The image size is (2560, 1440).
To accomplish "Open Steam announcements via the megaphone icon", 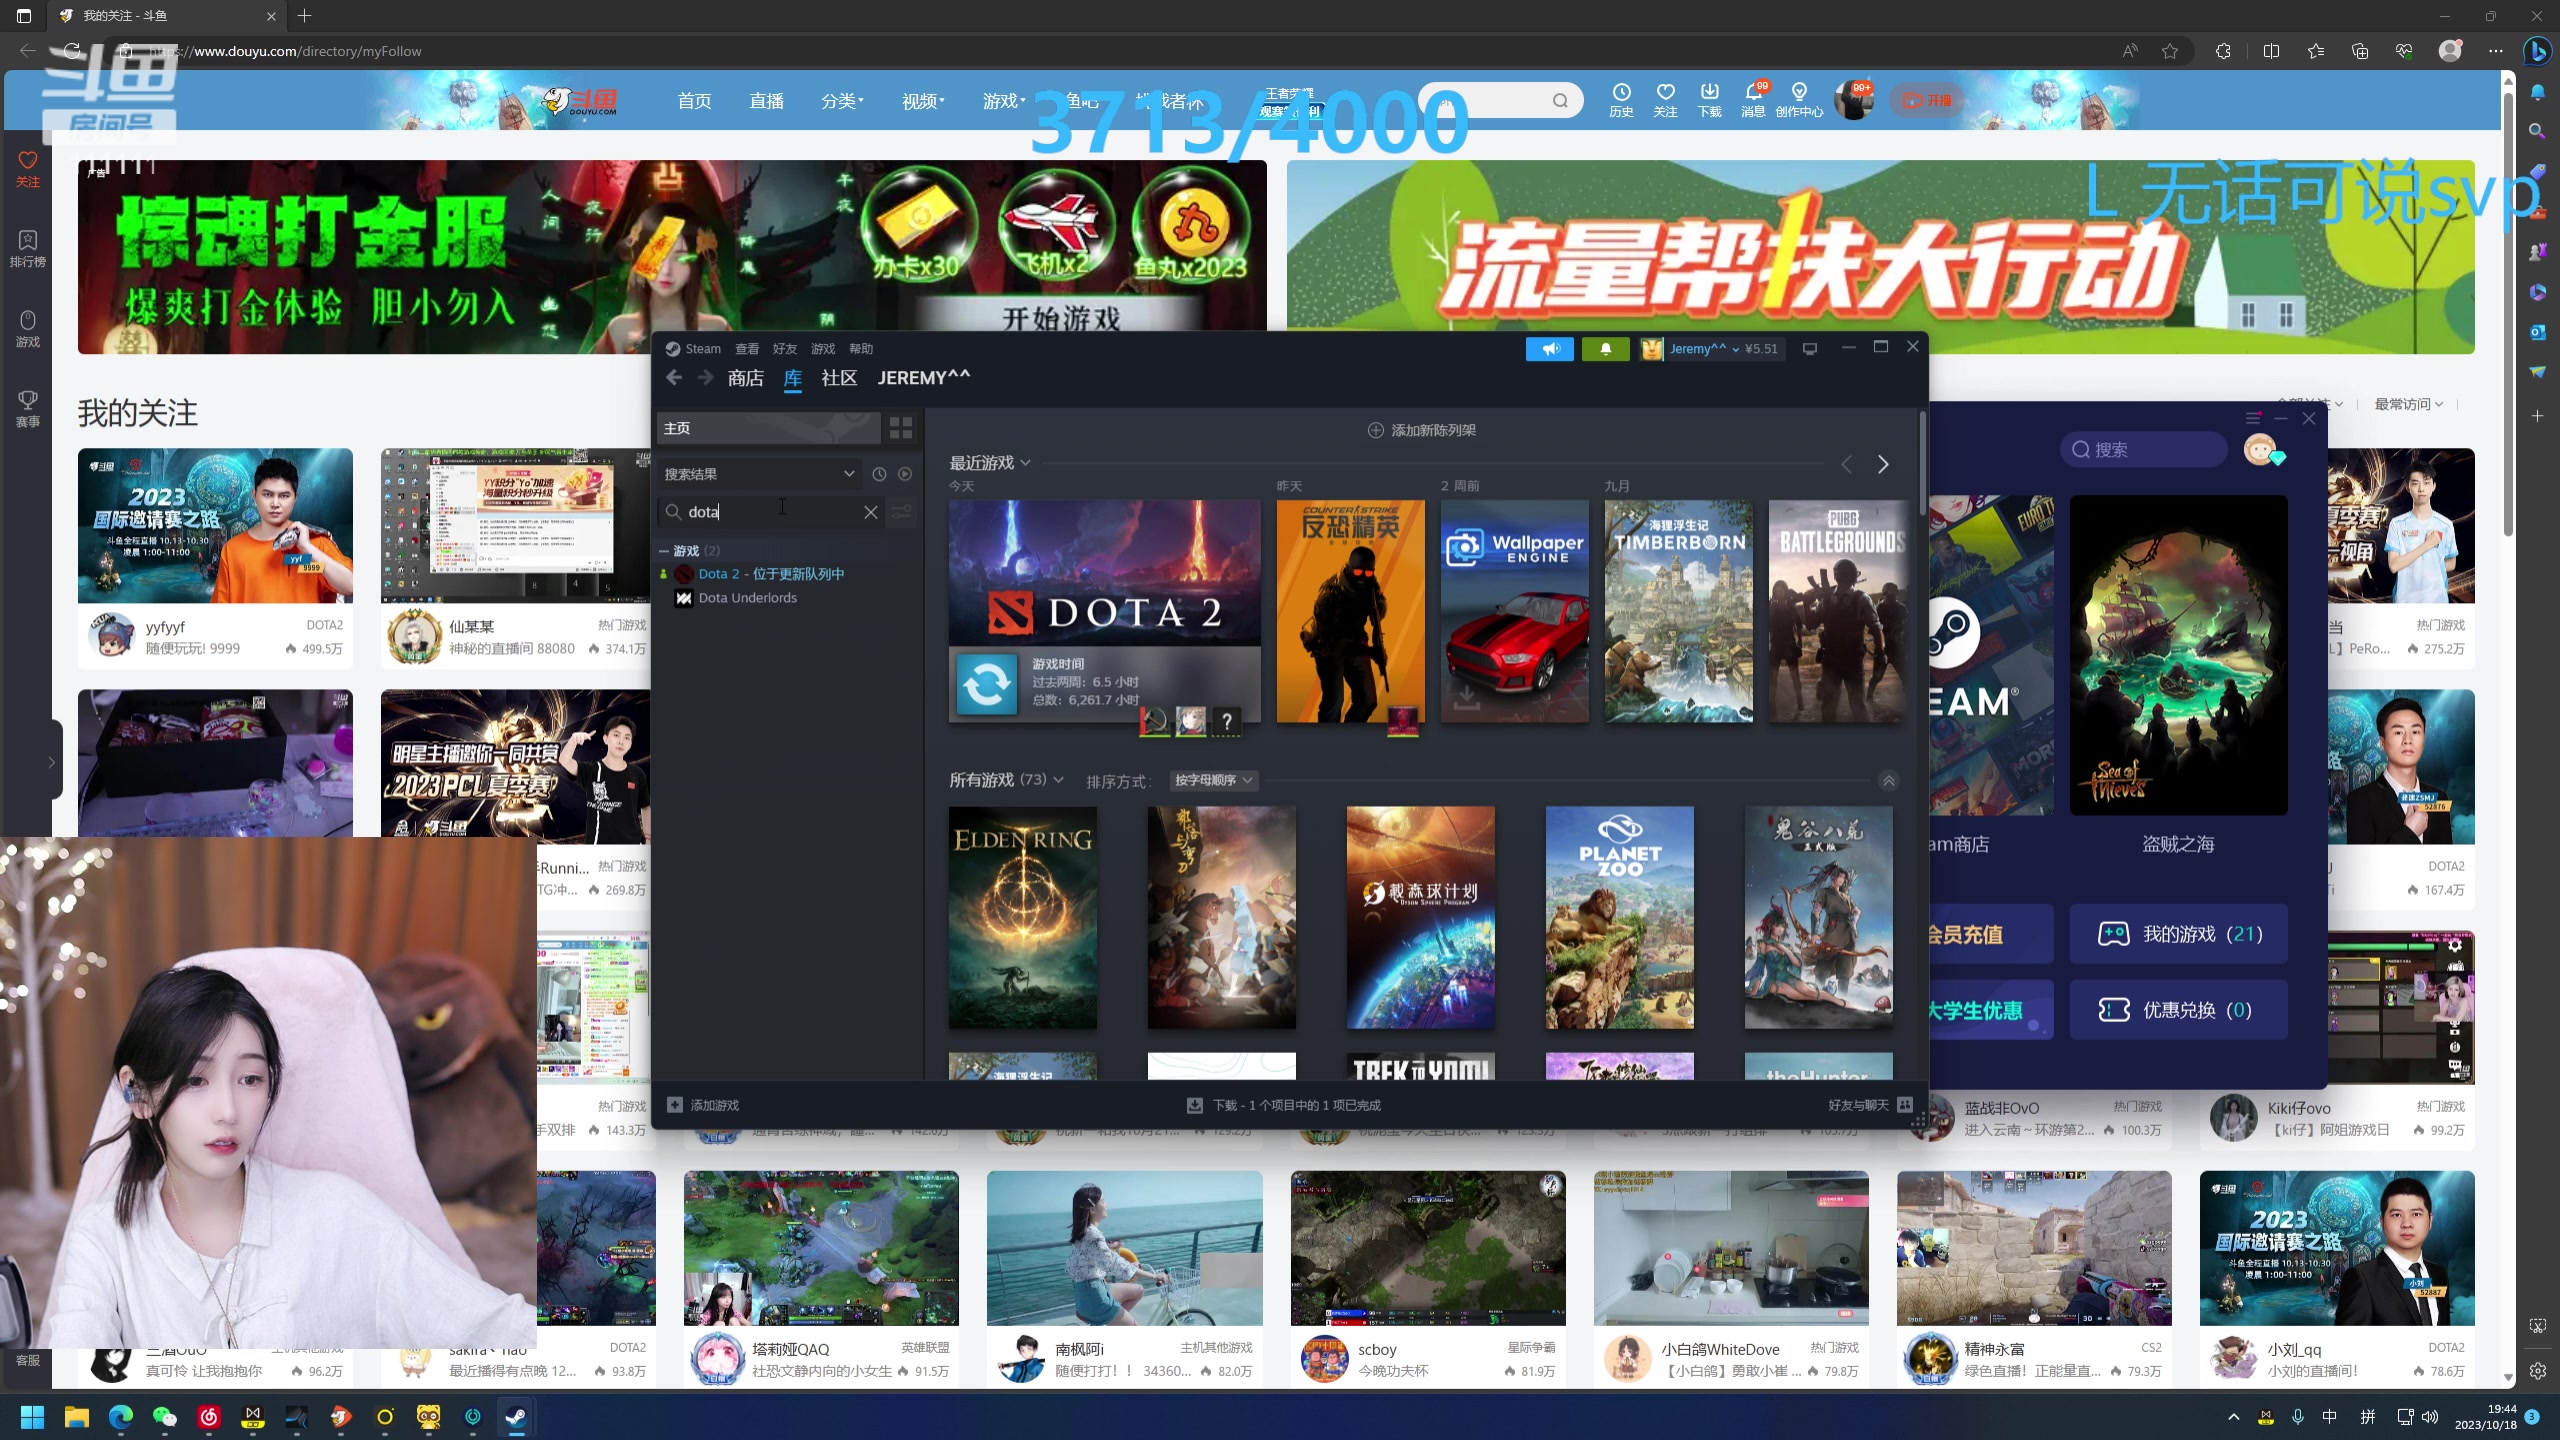I will pos(1549,348).
